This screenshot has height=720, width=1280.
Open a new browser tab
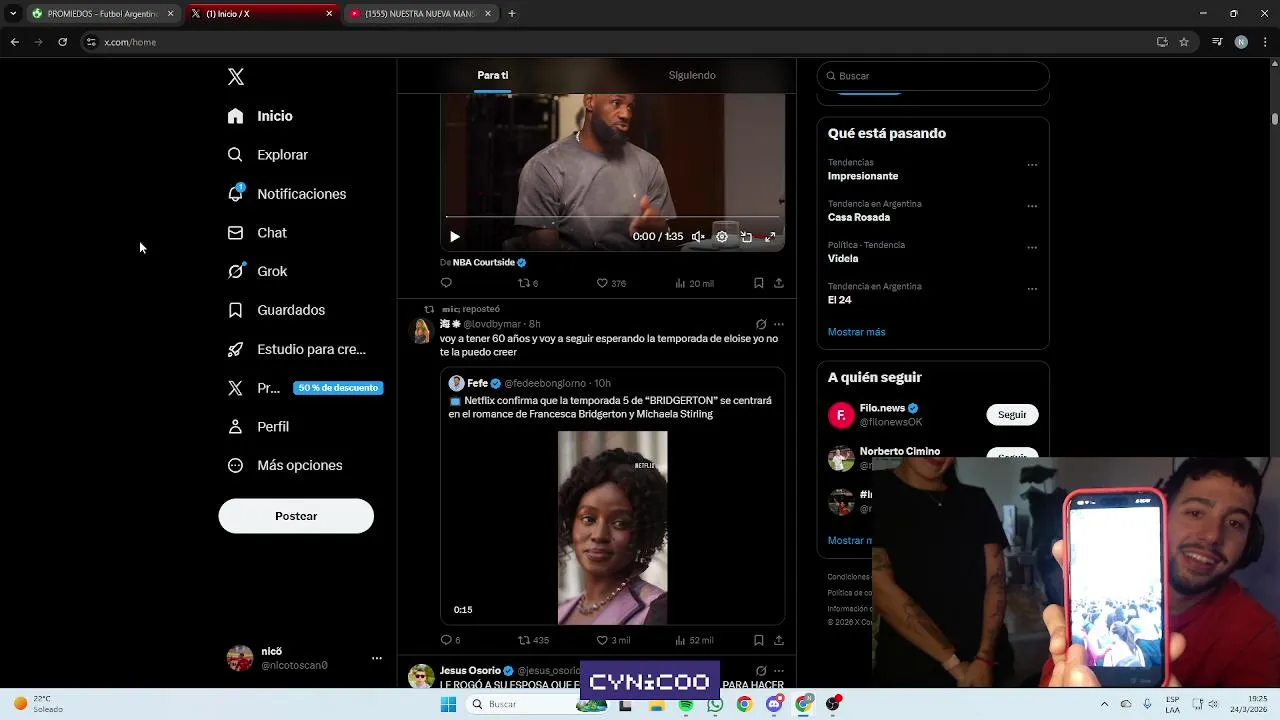click(512, 14)
